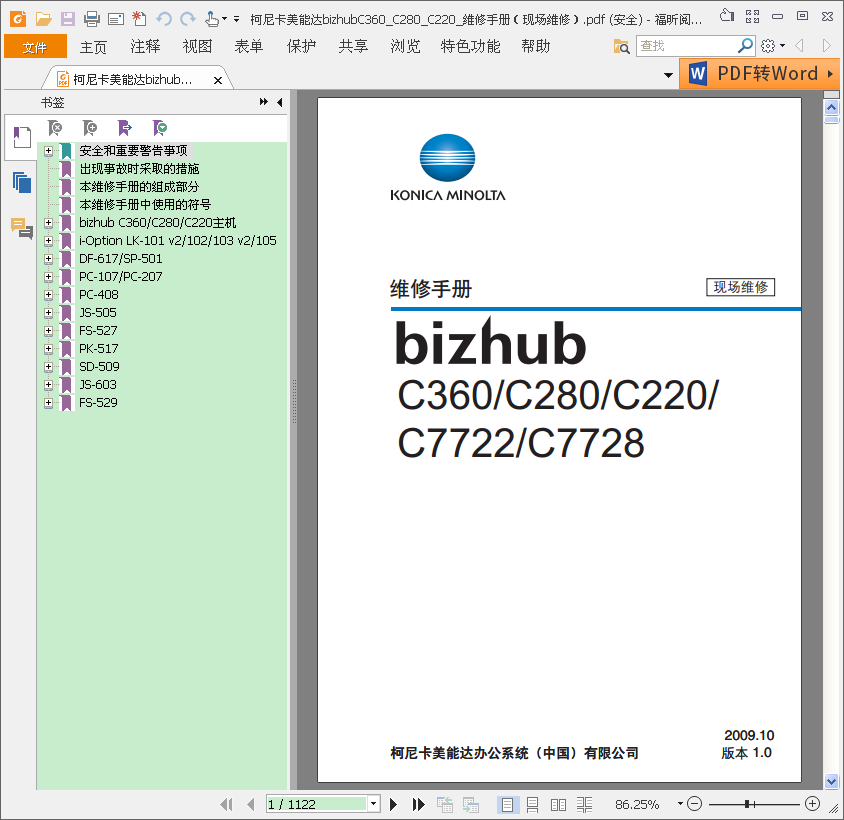Click the add new bookmark icon
844x820 pixels.
click(90, 128)
